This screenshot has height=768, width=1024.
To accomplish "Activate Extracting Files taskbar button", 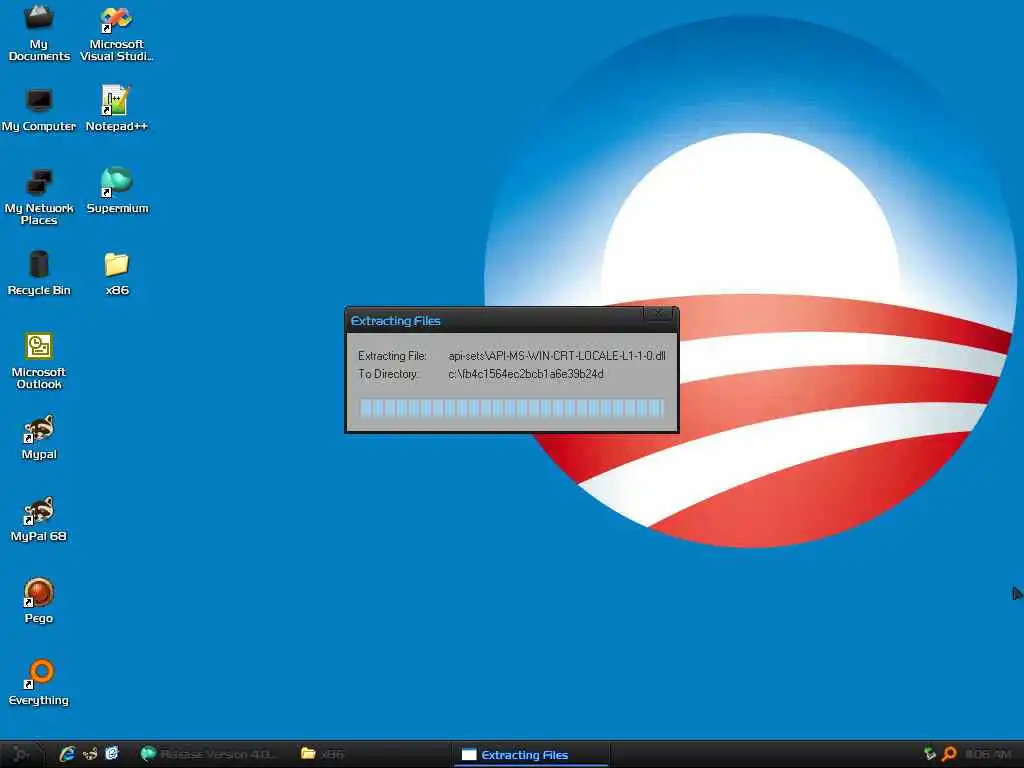I will (x=530, y=754).
